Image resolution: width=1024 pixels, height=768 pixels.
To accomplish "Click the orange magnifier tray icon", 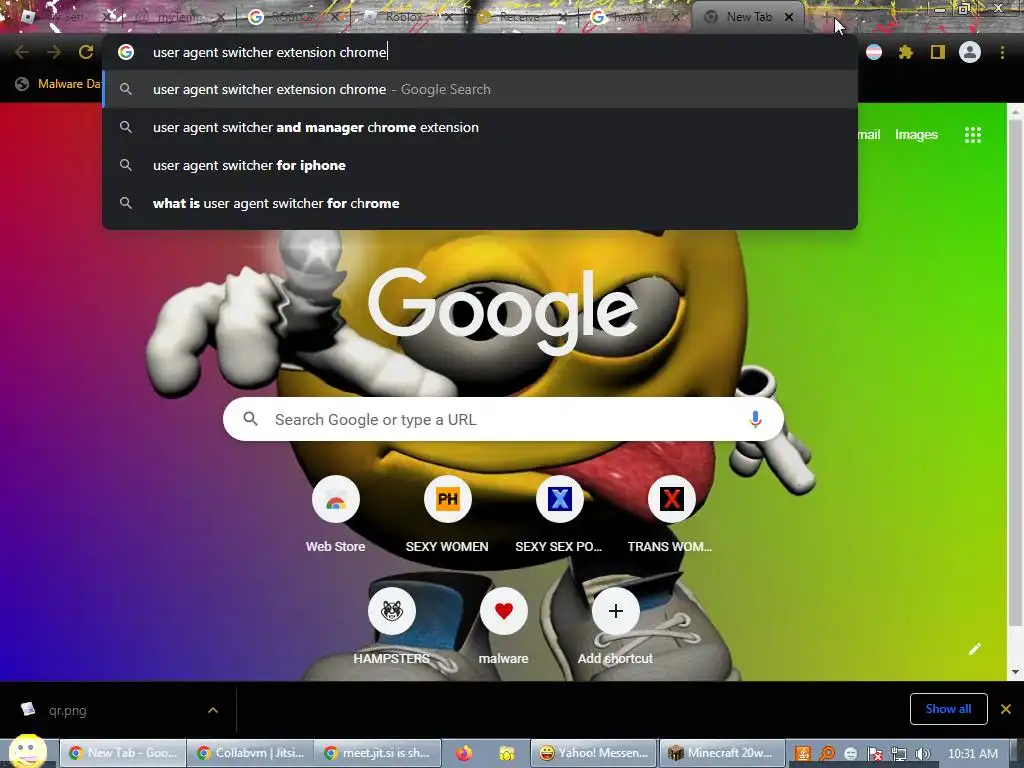I will [x=827, y=754].
